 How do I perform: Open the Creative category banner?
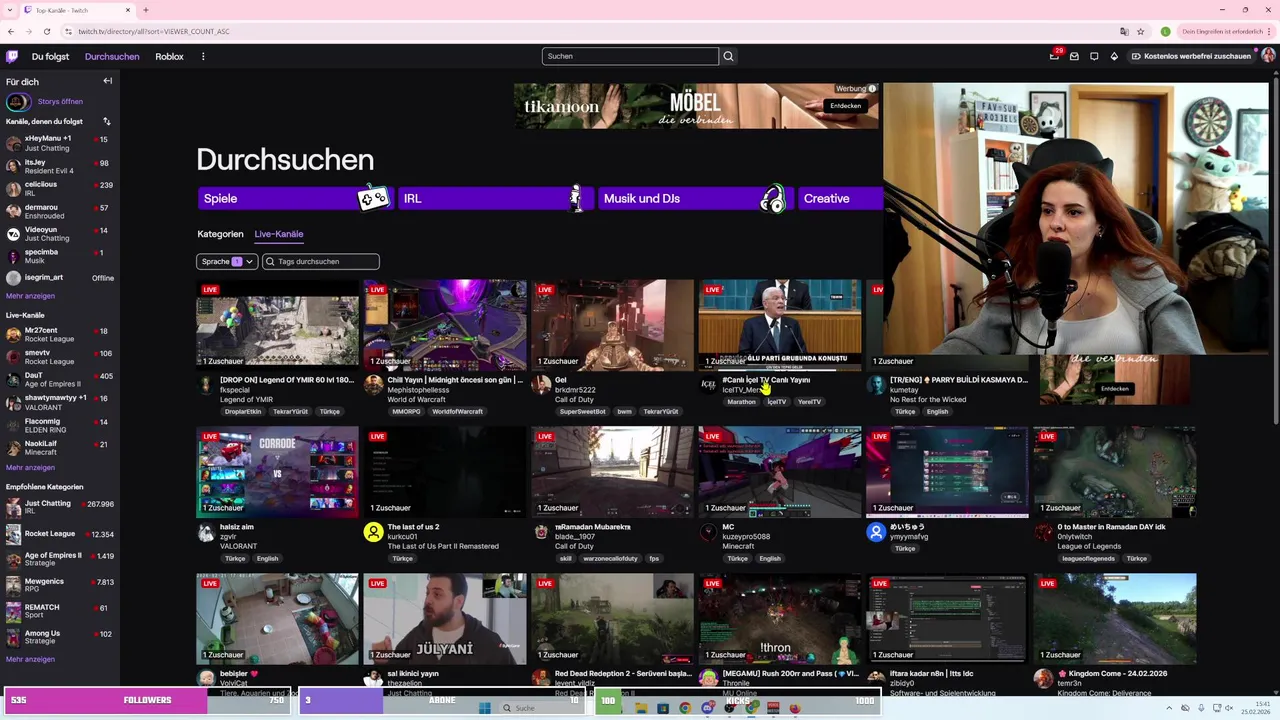coord(840,198)
